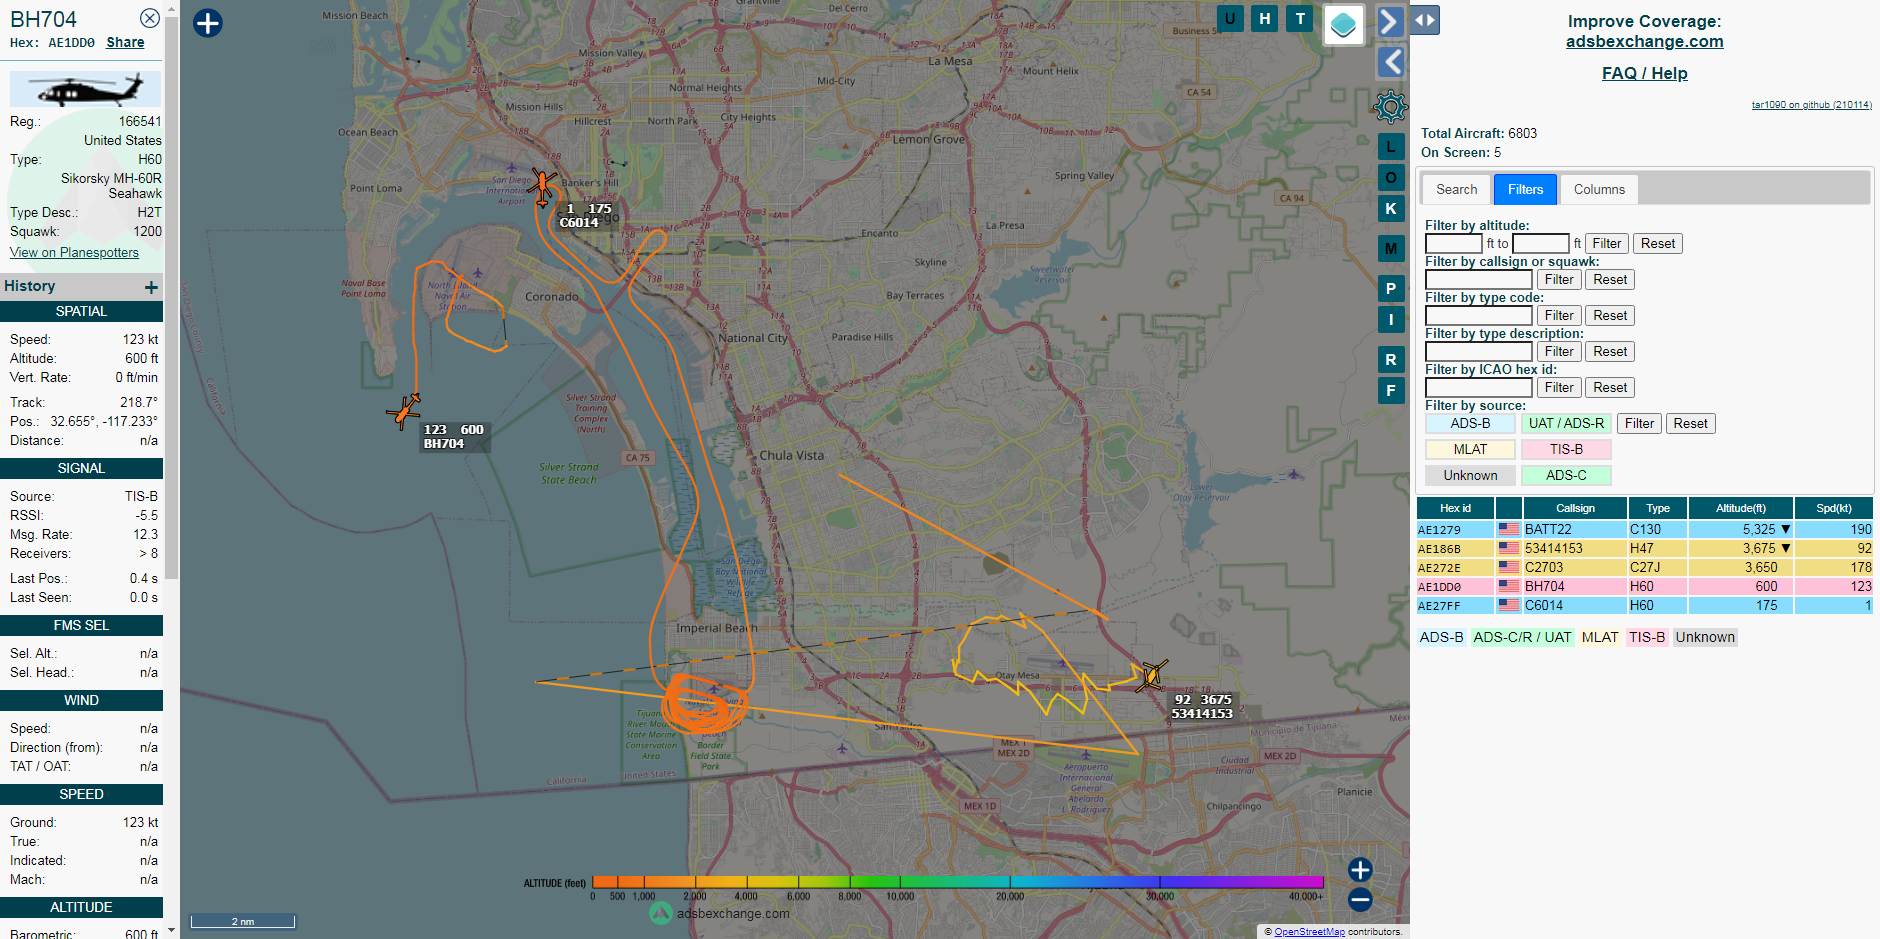
Task: Select the C2703 aircraft row
Action: click(1644, 568)
